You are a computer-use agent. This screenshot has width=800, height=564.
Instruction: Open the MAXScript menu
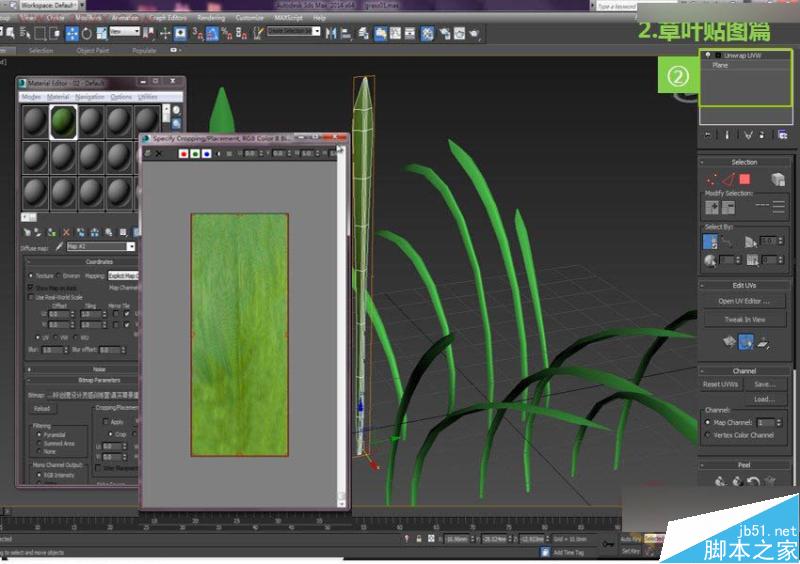coord(288,18)
